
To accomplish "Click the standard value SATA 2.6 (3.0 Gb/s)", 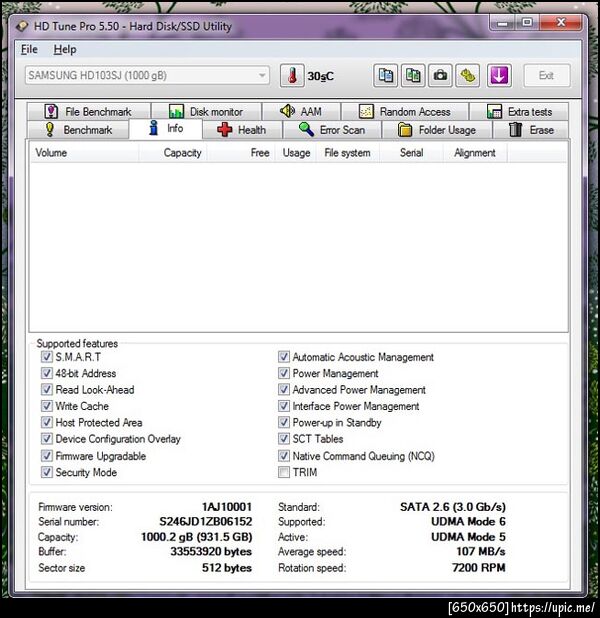I will click(x=453, y=507).
